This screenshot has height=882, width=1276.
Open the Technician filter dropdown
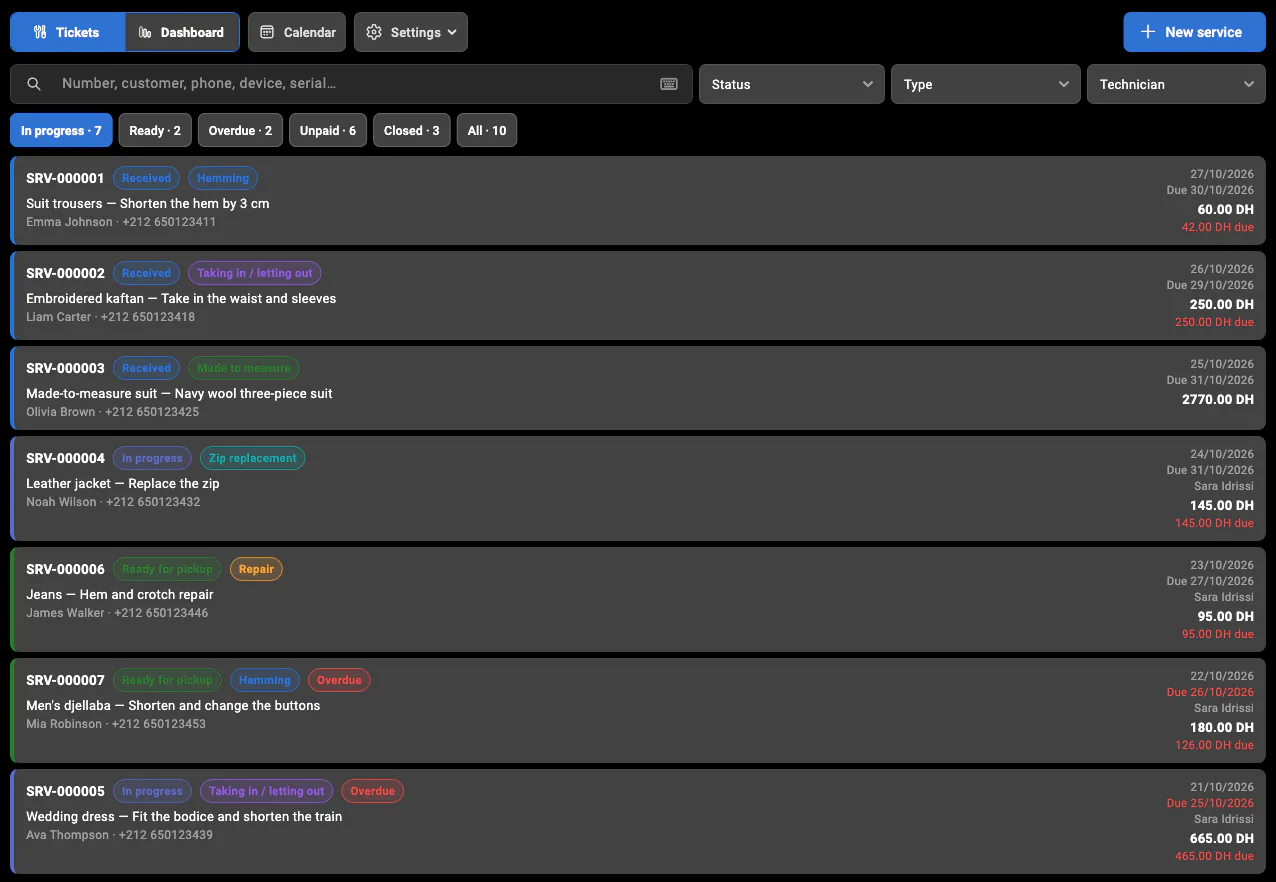point(1176,84)
